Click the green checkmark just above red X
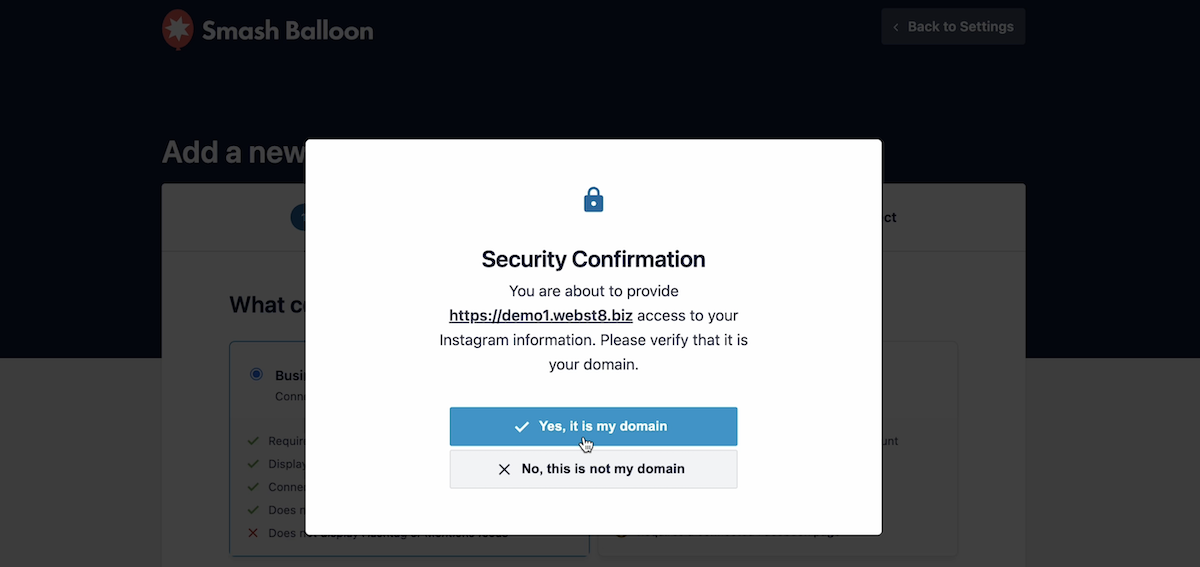Screen dimensions: 1200x567 tap(254, 510)
